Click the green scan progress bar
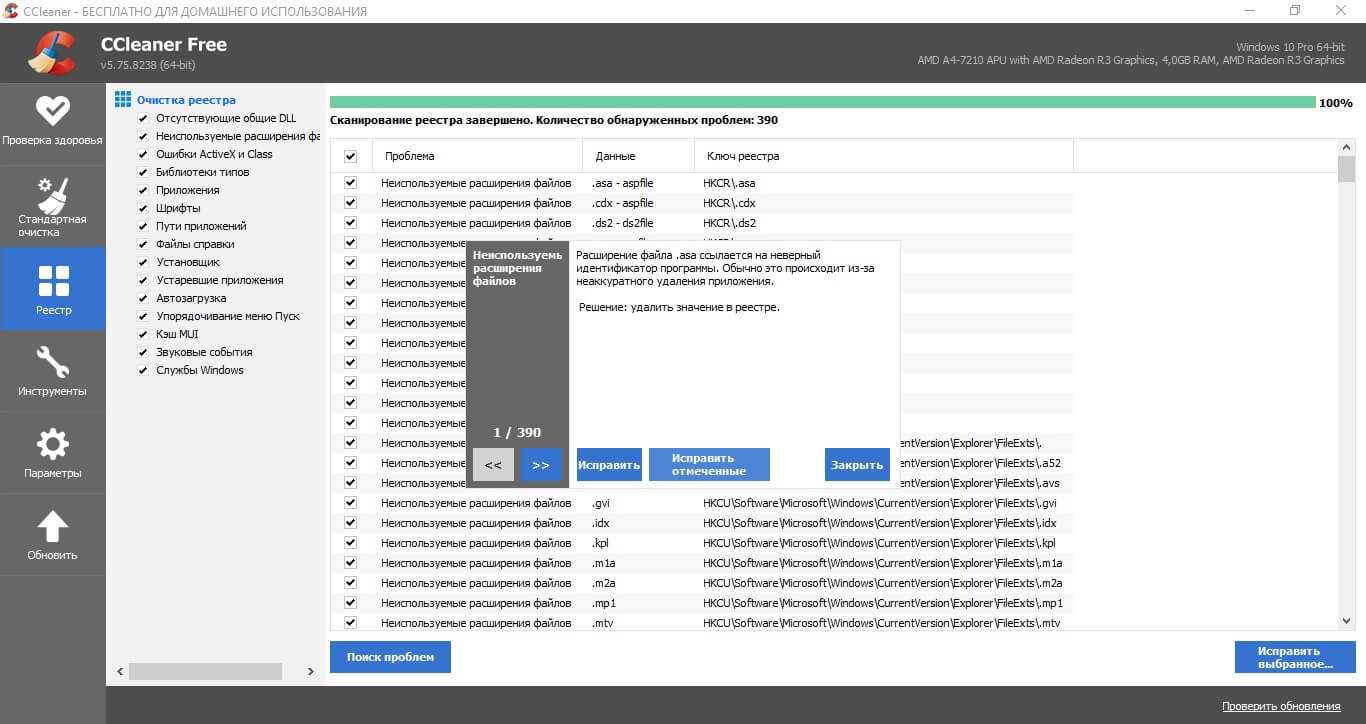 click(x=822, y=102)
